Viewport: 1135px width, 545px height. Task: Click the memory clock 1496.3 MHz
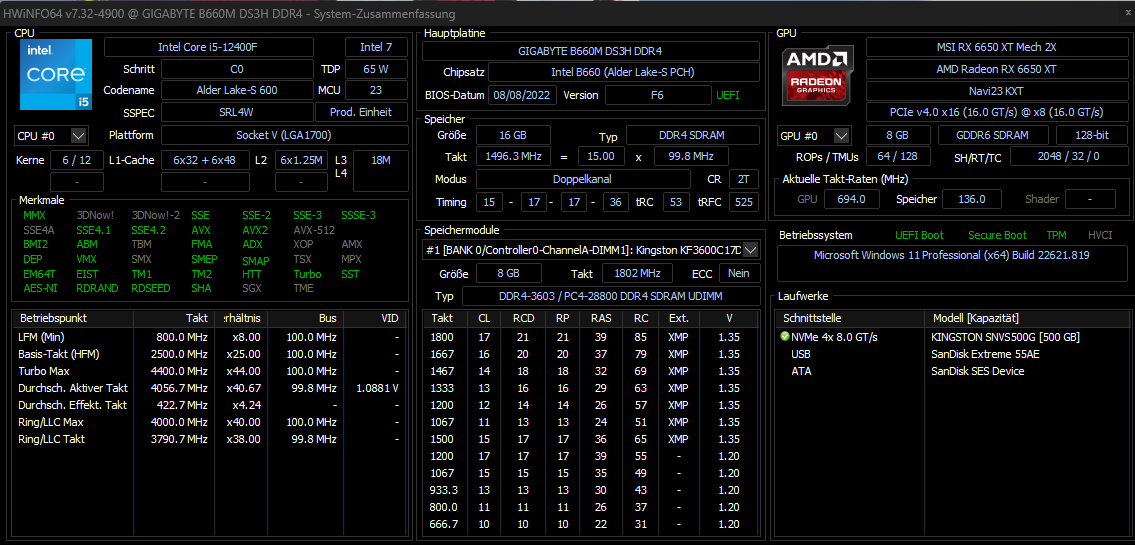click(x=512, y=156)
